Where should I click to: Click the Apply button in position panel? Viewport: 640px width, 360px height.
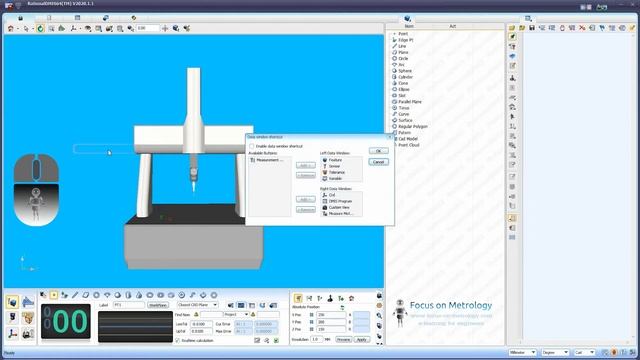[x=361, y=340]
